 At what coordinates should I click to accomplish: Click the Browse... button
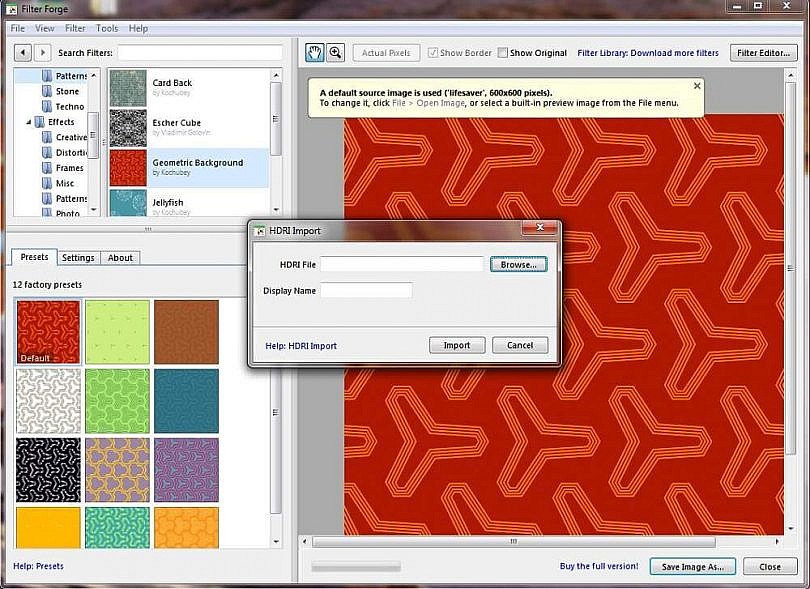click(518, 265)
